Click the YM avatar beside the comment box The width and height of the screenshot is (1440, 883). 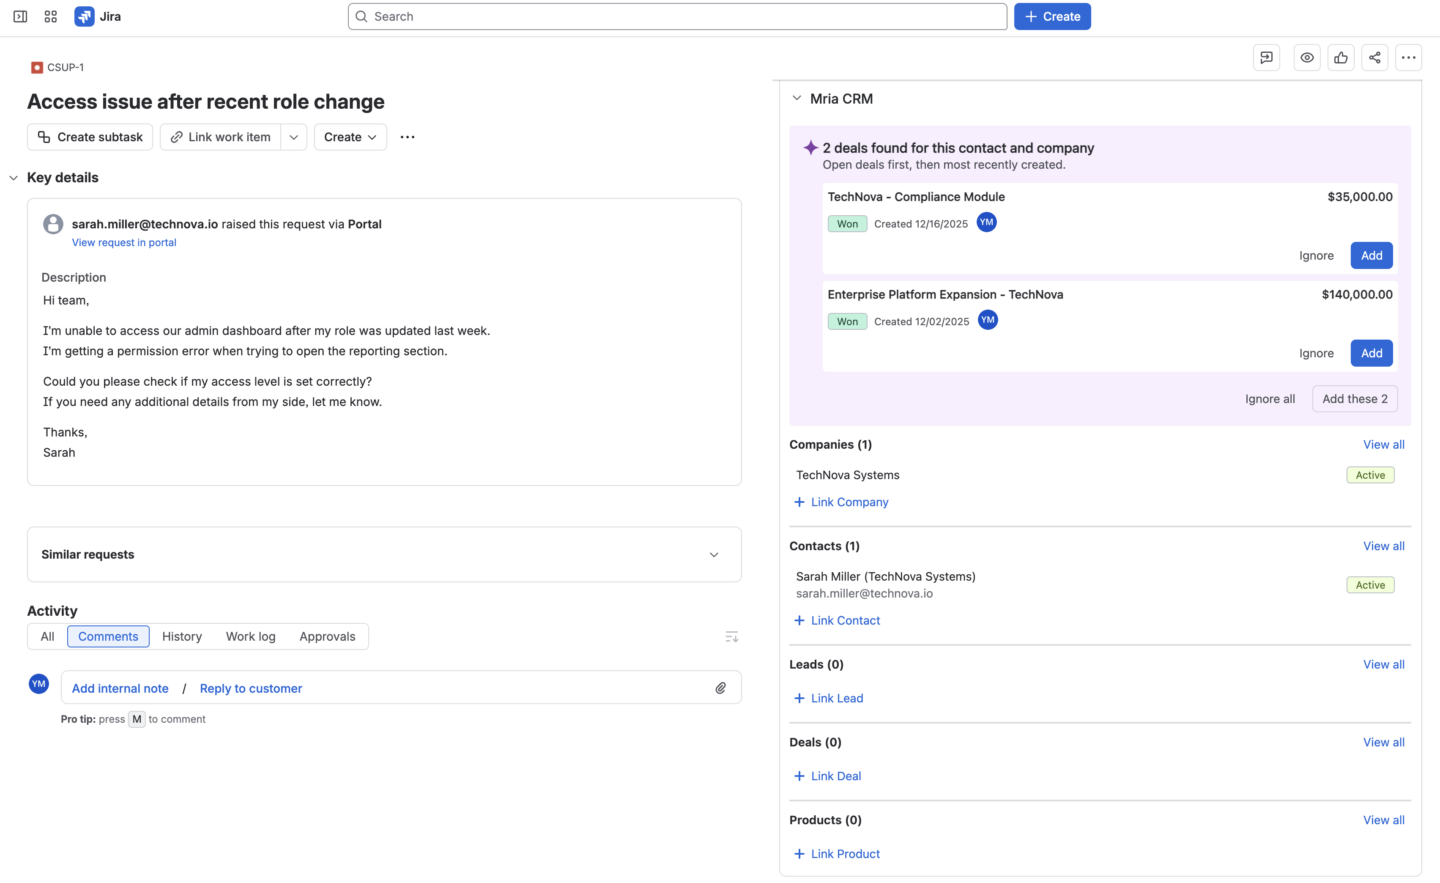click(39, 684)
